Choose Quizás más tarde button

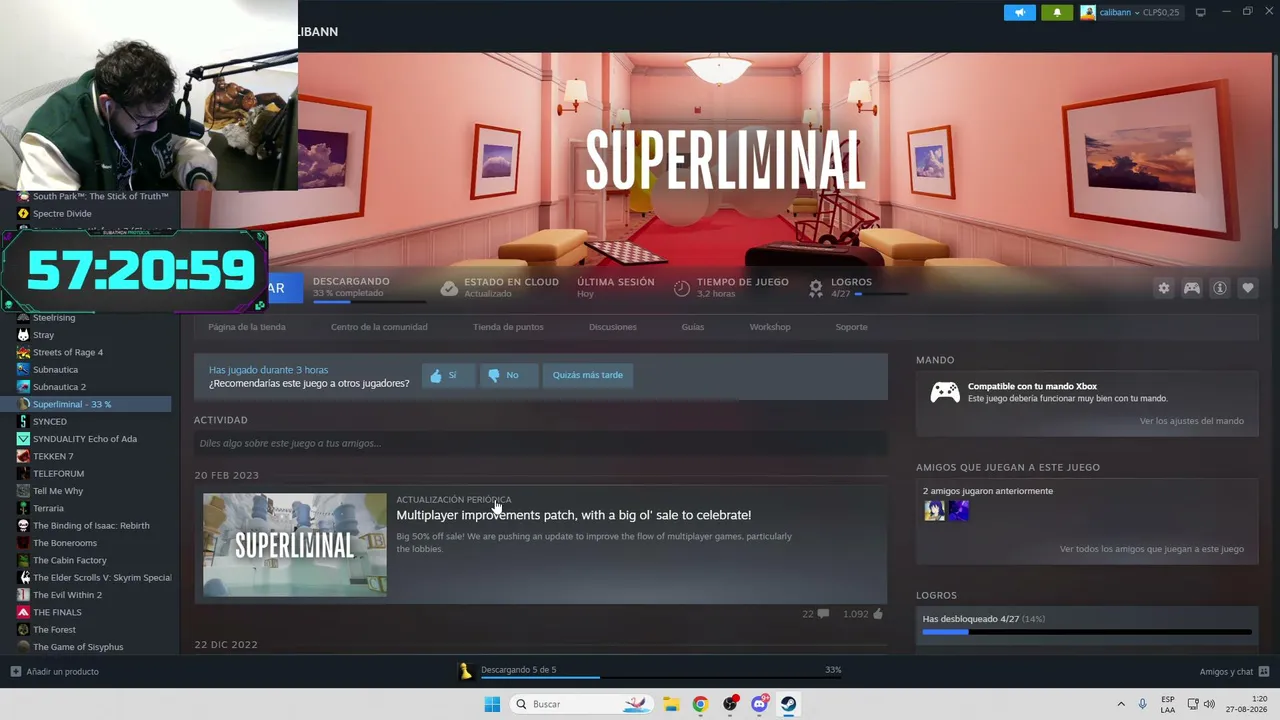(588, 375)
